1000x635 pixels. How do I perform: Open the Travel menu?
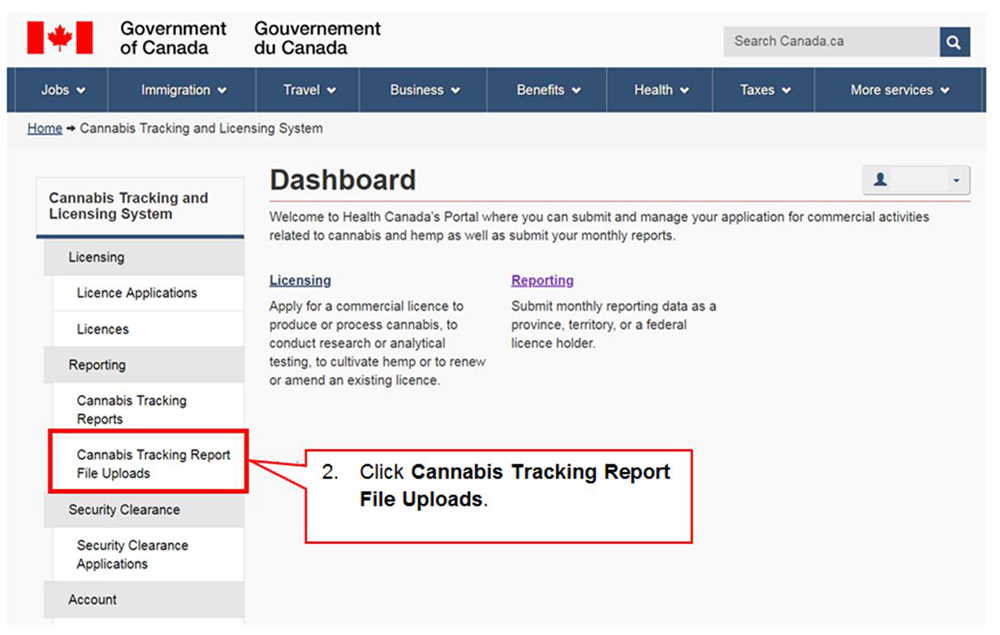coord(309,90)
